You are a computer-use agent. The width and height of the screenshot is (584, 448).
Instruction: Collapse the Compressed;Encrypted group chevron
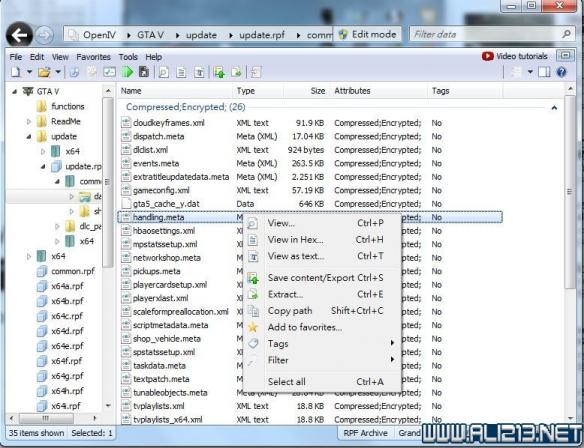(x=554, y=108)
